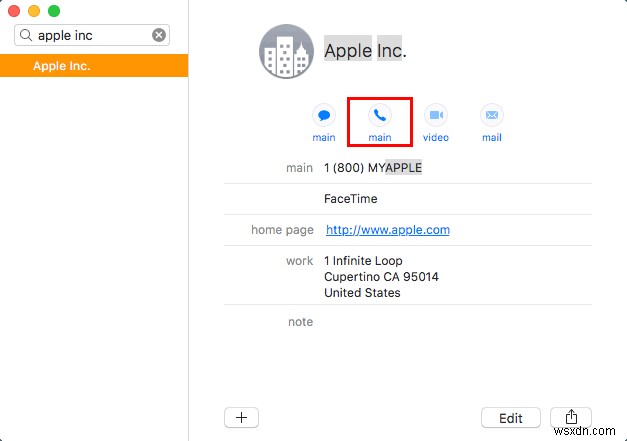
Task: Click the Cupertino CA 95014 line
Action: point(381,277)
